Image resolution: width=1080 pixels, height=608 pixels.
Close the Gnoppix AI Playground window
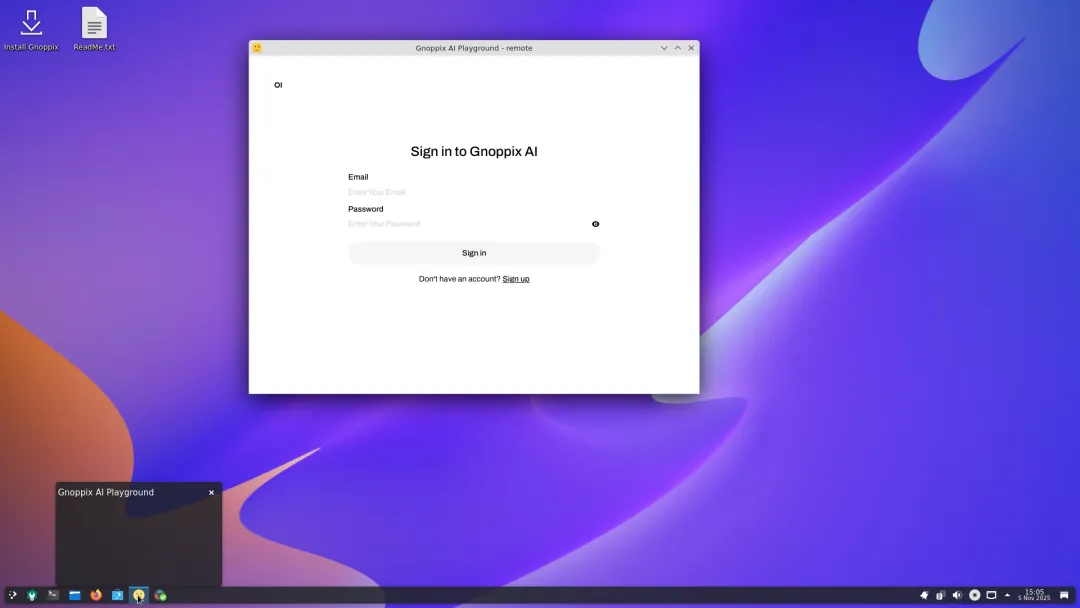[x=691, y=48]
